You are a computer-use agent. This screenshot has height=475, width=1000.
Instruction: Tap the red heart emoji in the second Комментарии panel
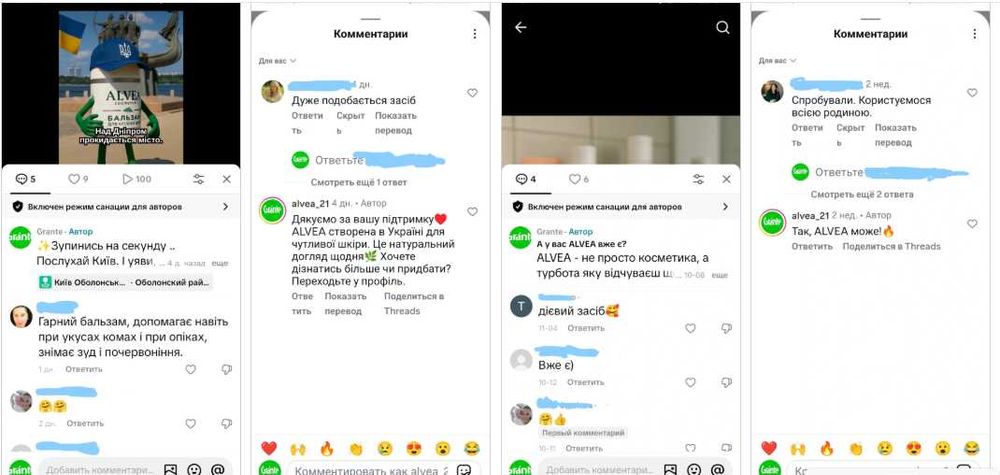pos(768,448)
